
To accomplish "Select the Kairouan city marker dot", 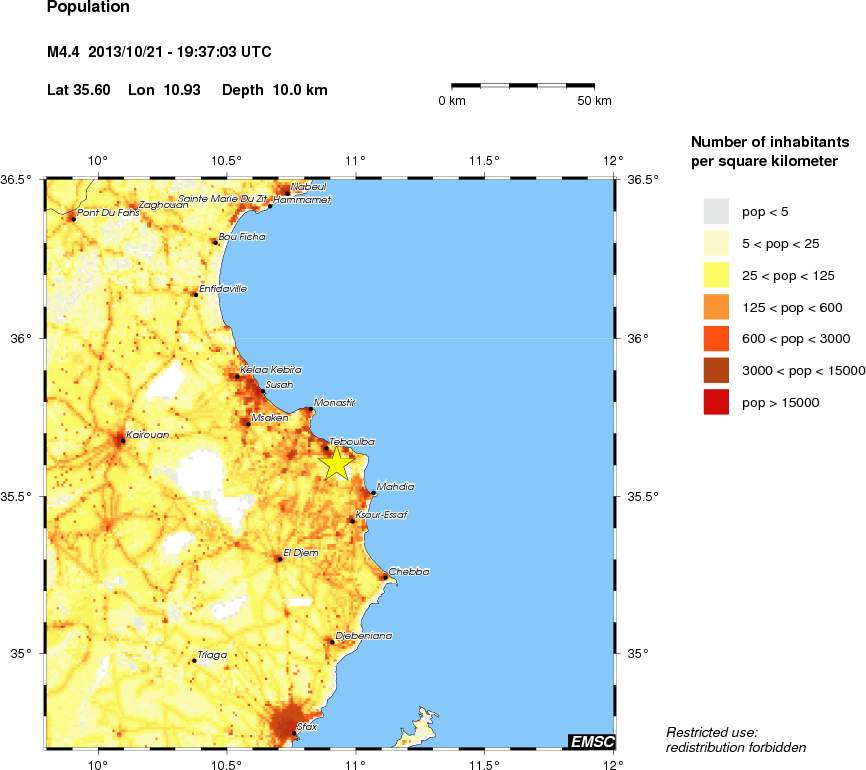I will 122,440.
